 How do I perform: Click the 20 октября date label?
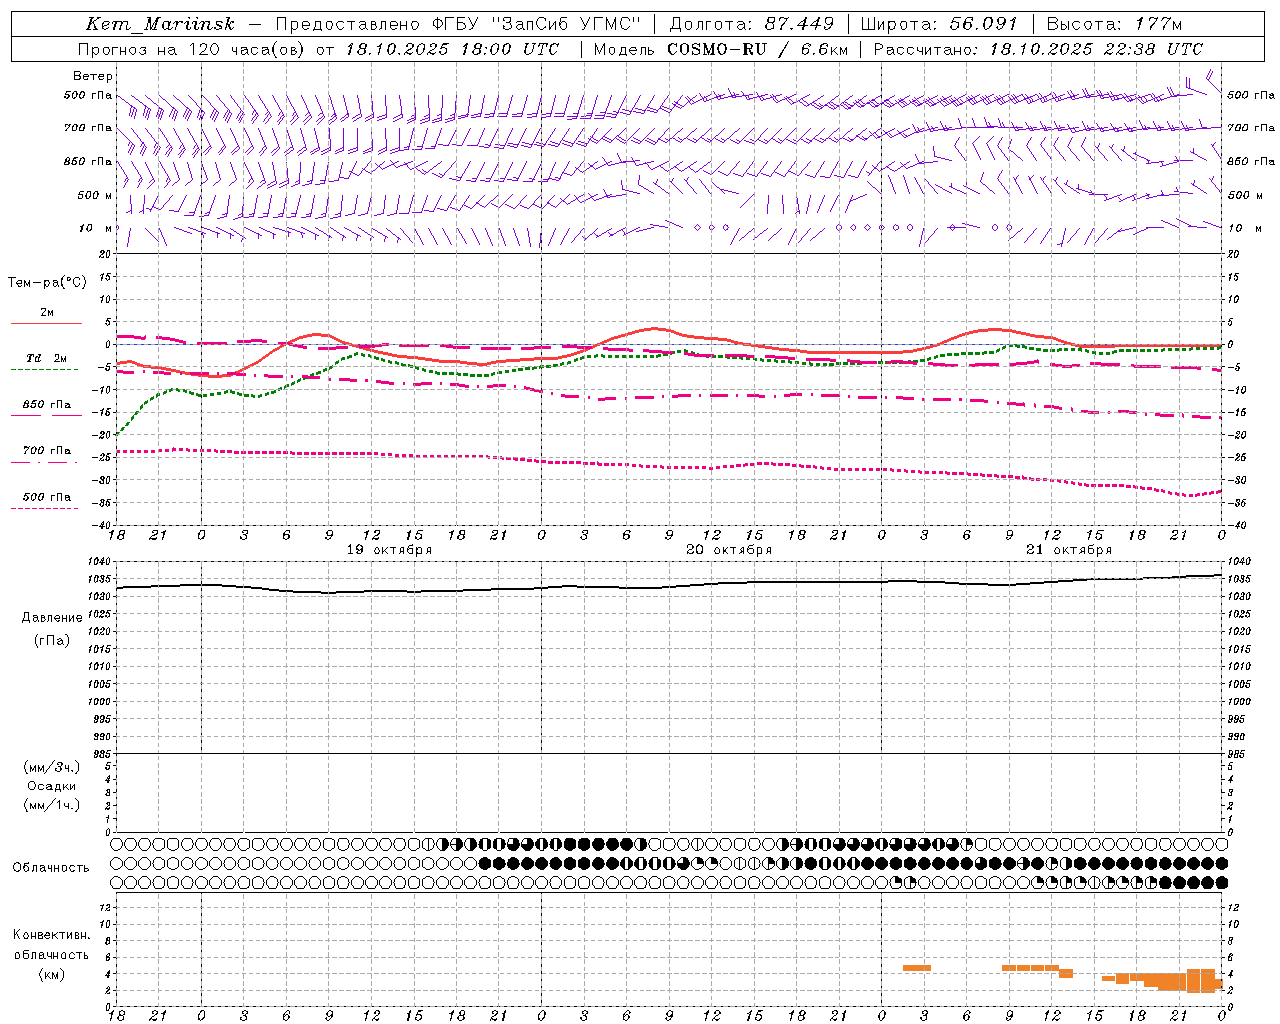coord(729,550)
